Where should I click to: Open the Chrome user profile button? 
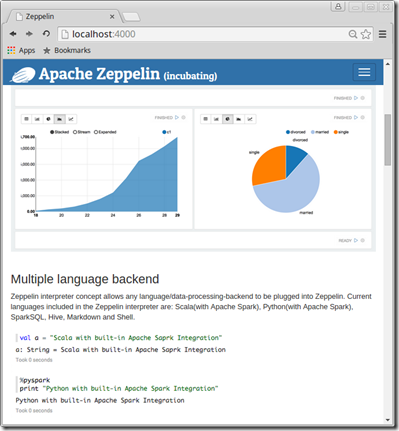point(338,7)
